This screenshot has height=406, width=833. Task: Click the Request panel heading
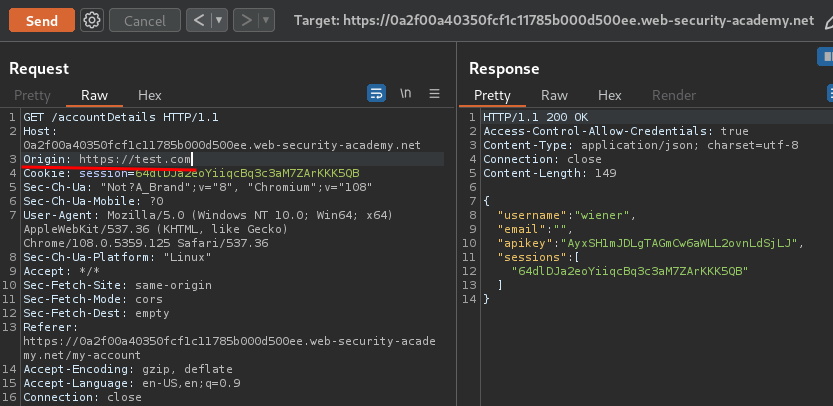pos(39,69)
